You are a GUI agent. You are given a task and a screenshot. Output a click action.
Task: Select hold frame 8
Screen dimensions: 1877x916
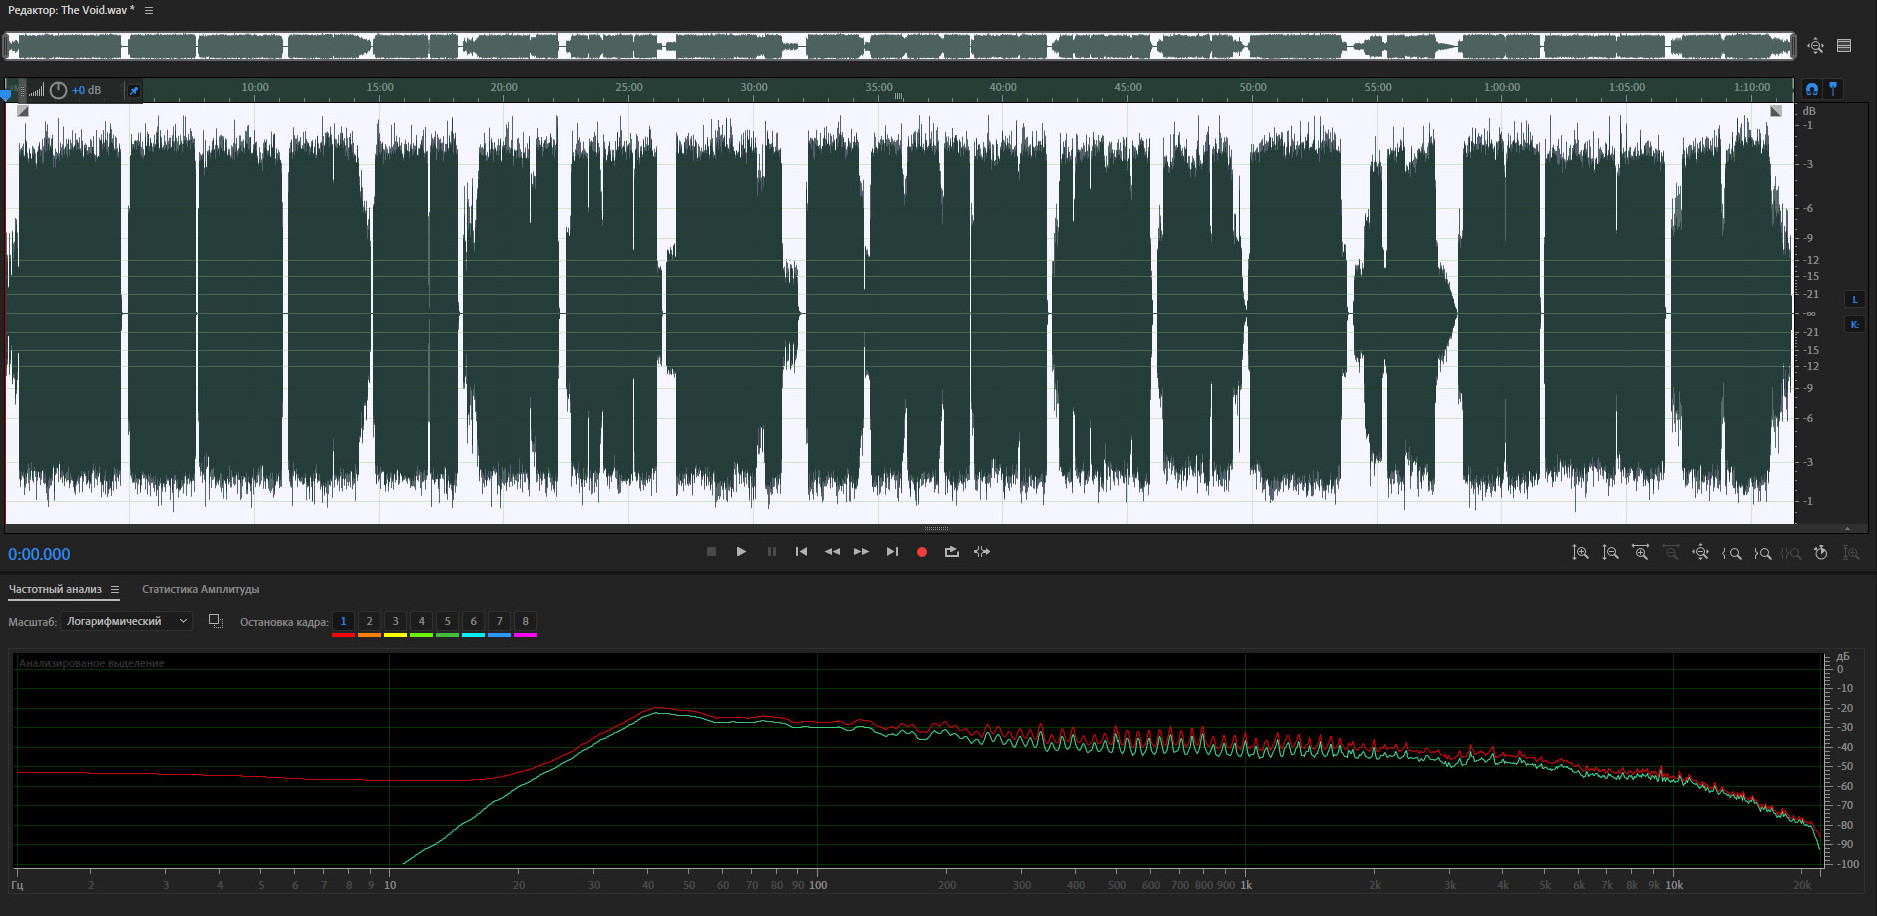click(x=525, y=622)
